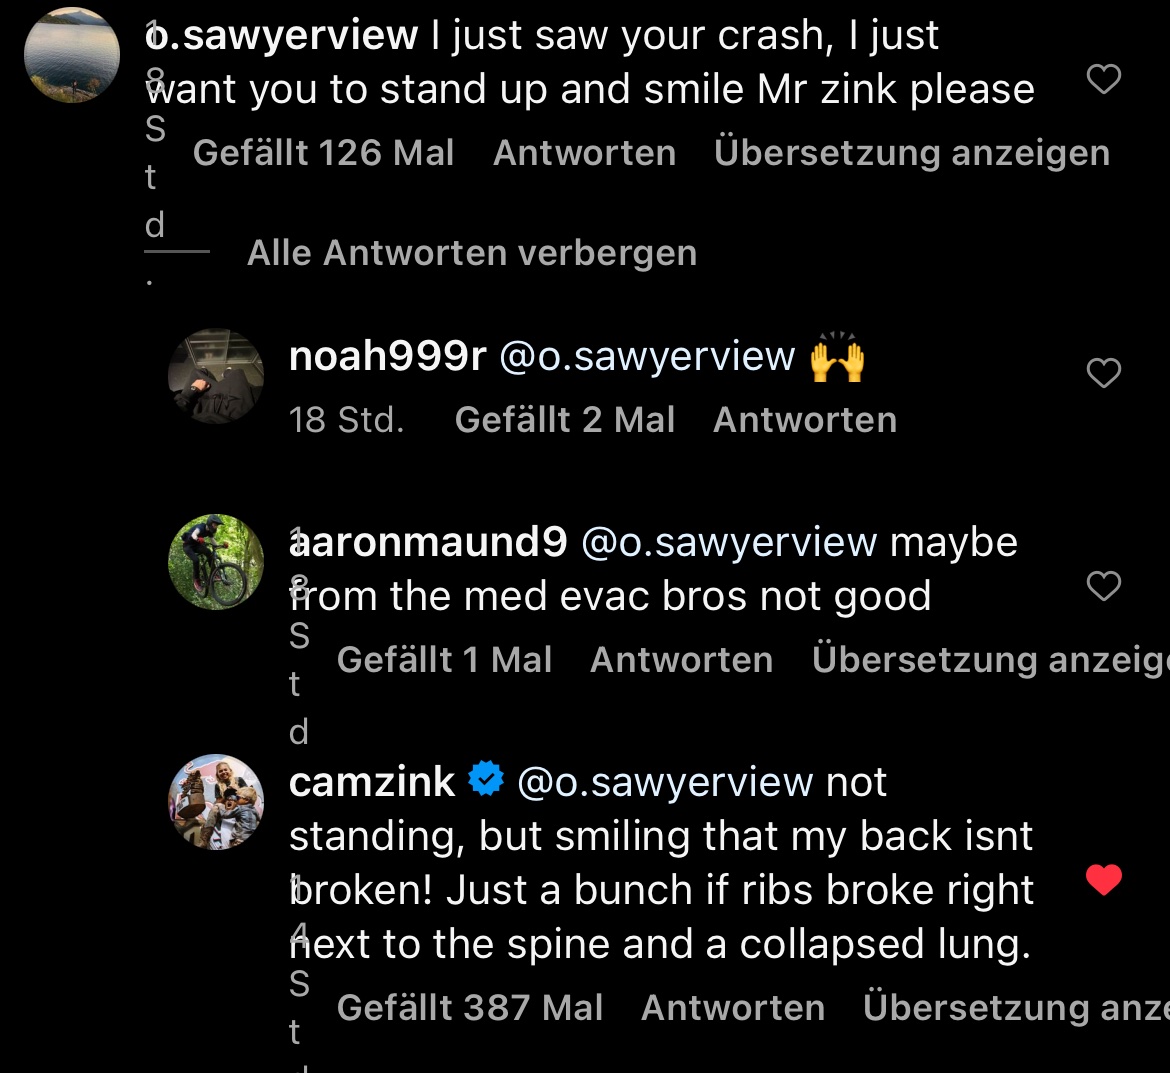Unlike camzink's reply via red heart

[x=1103, y=880]
